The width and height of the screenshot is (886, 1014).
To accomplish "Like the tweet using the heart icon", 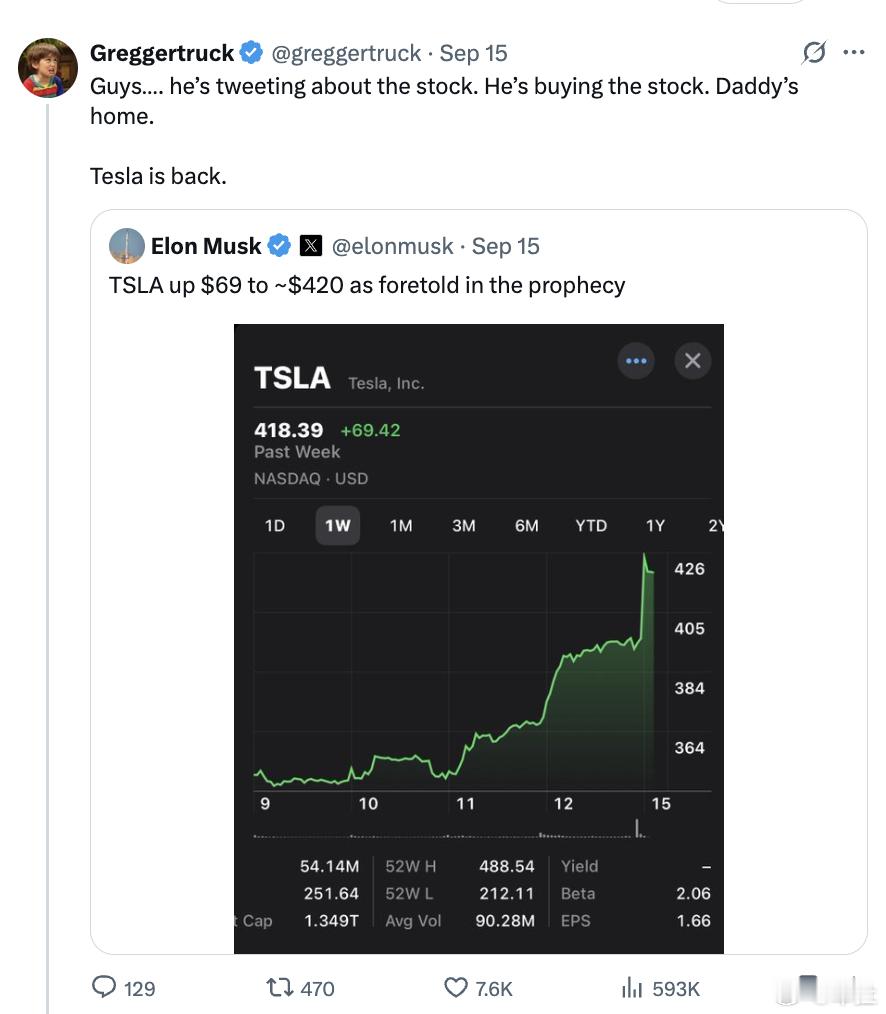I will 456,987.
